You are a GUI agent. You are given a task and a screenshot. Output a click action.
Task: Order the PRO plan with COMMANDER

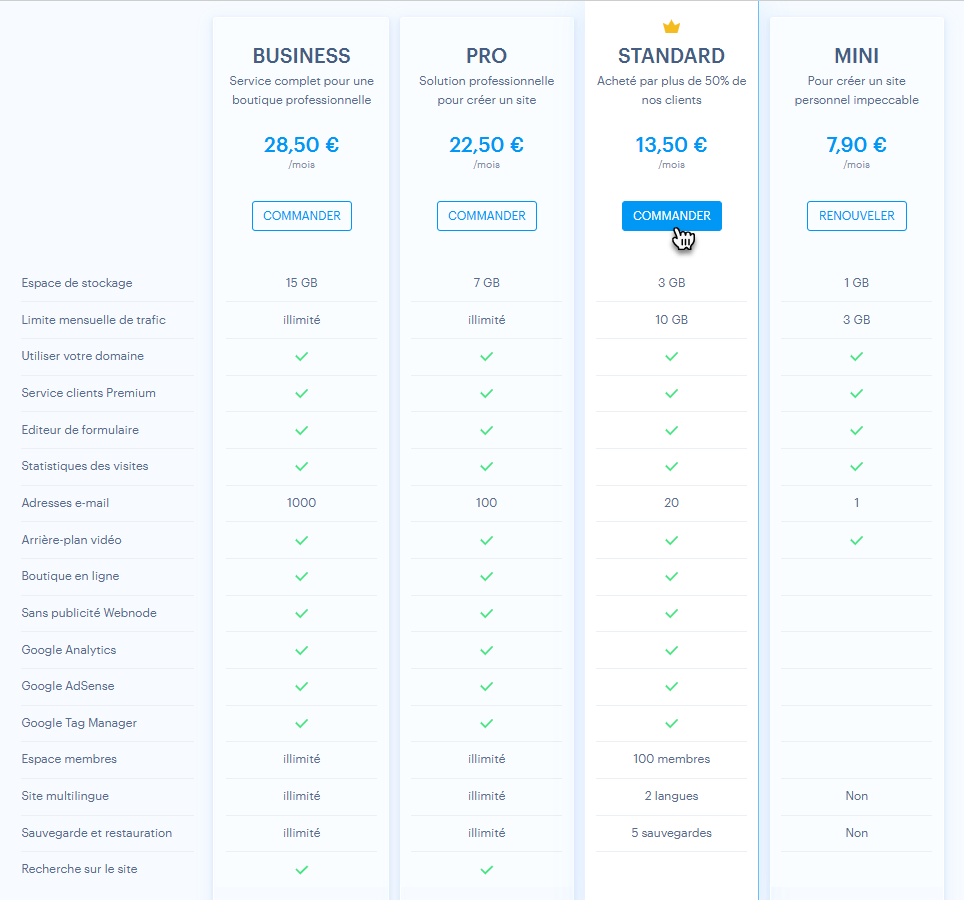point(486,216)
